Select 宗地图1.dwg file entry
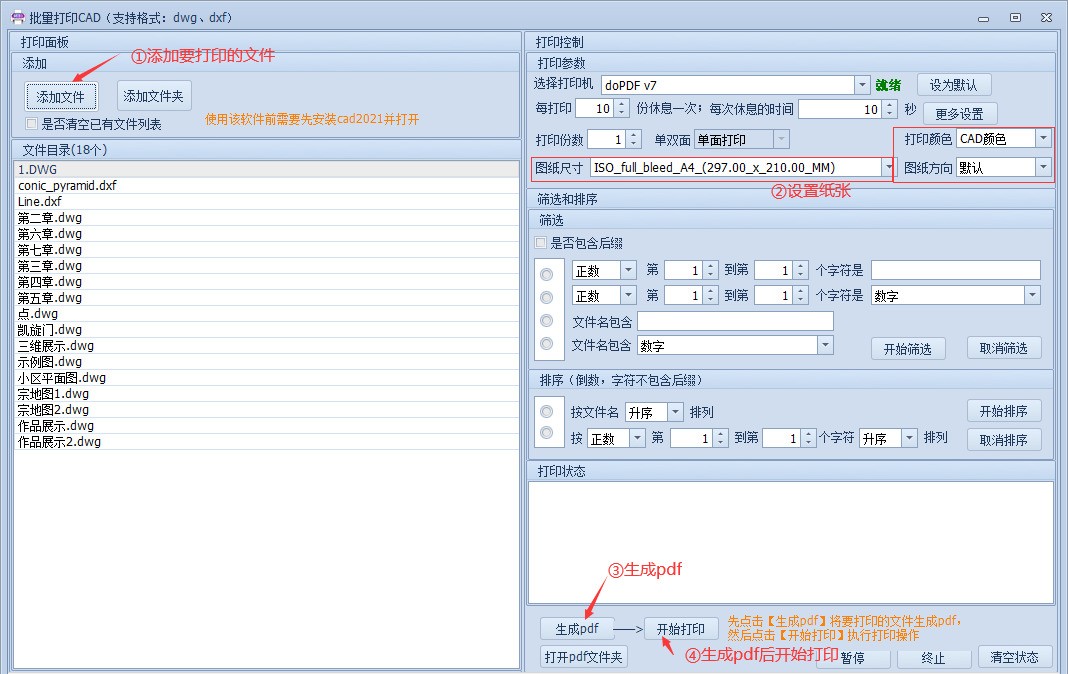 point(266,394)
